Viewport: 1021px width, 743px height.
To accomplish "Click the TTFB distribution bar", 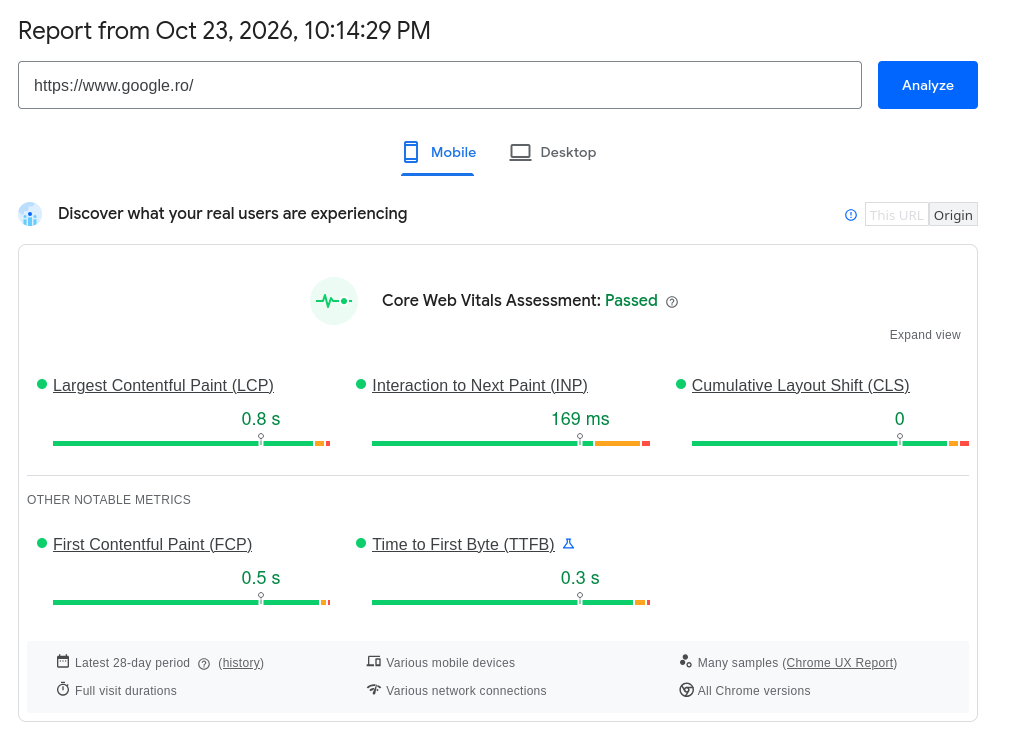I will [510, 602].
